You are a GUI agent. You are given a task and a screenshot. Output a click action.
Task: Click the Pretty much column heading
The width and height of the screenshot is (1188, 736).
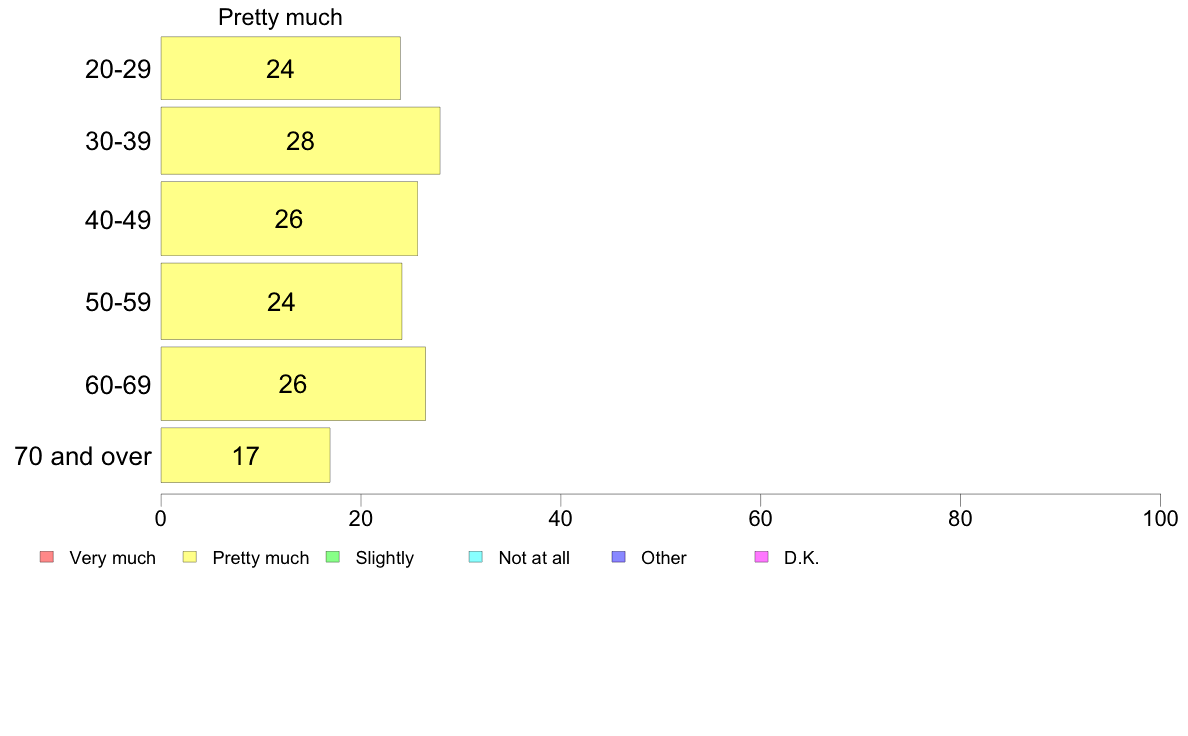(x=280, y=17)
